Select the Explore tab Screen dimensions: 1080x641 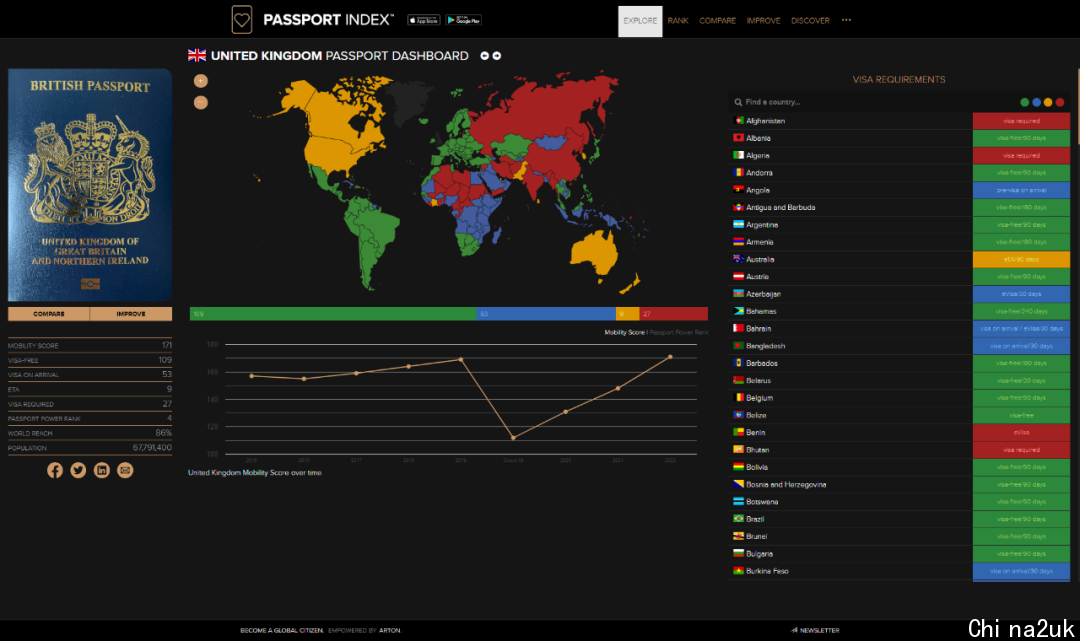click(640, 21)
